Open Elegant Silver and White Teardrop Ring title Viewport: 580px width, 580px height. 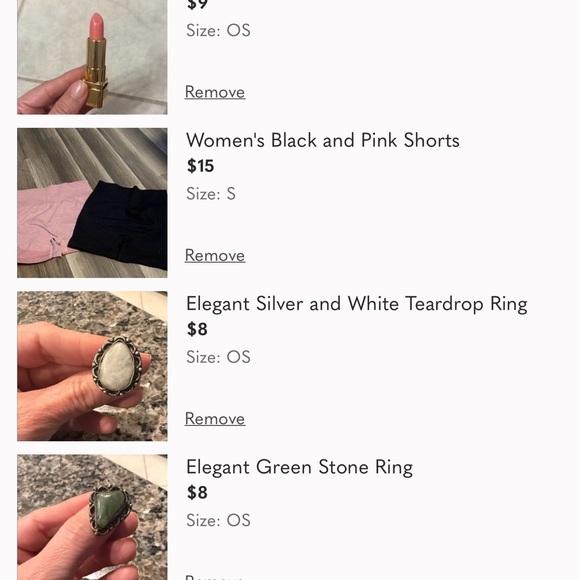click(x=357, y=304)
